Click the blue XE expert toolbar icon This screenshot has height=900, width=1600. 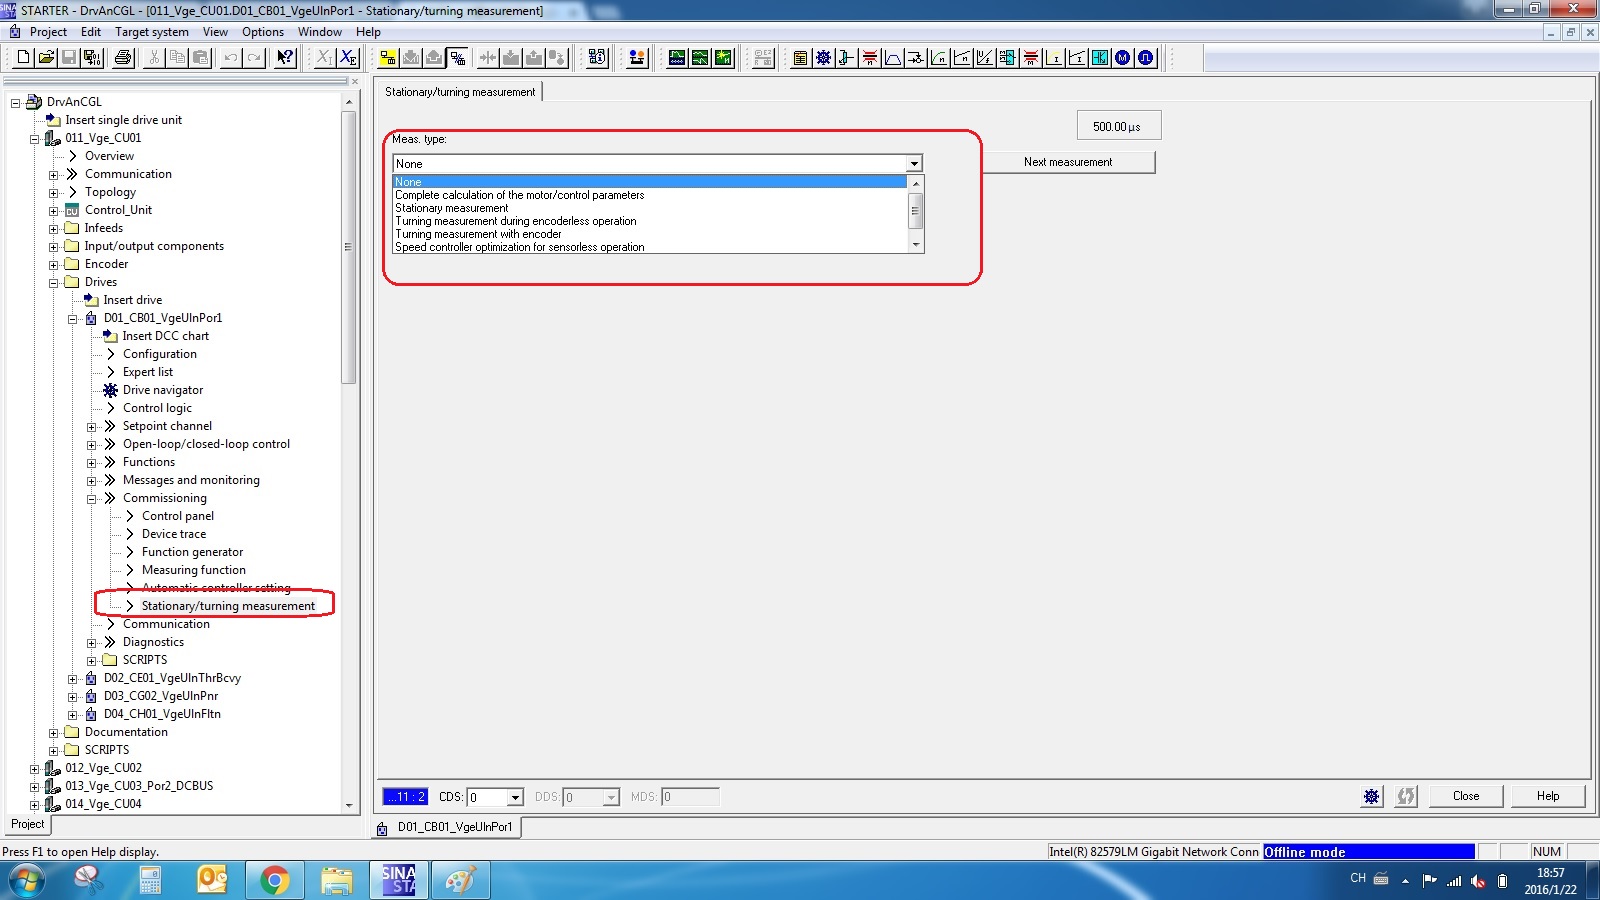coord(348,58)
